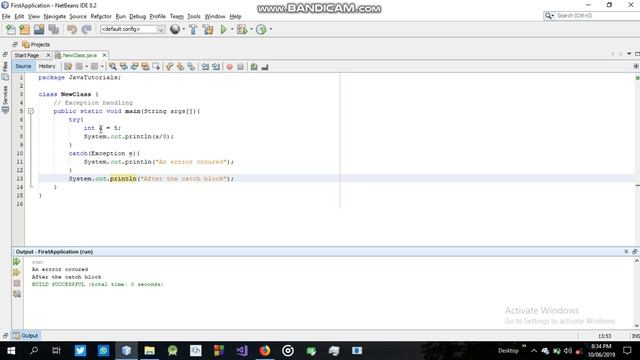Viewport: 640px width, 360px height.
Task: Open the Projects panel button
Action: (x=36, y=44)
